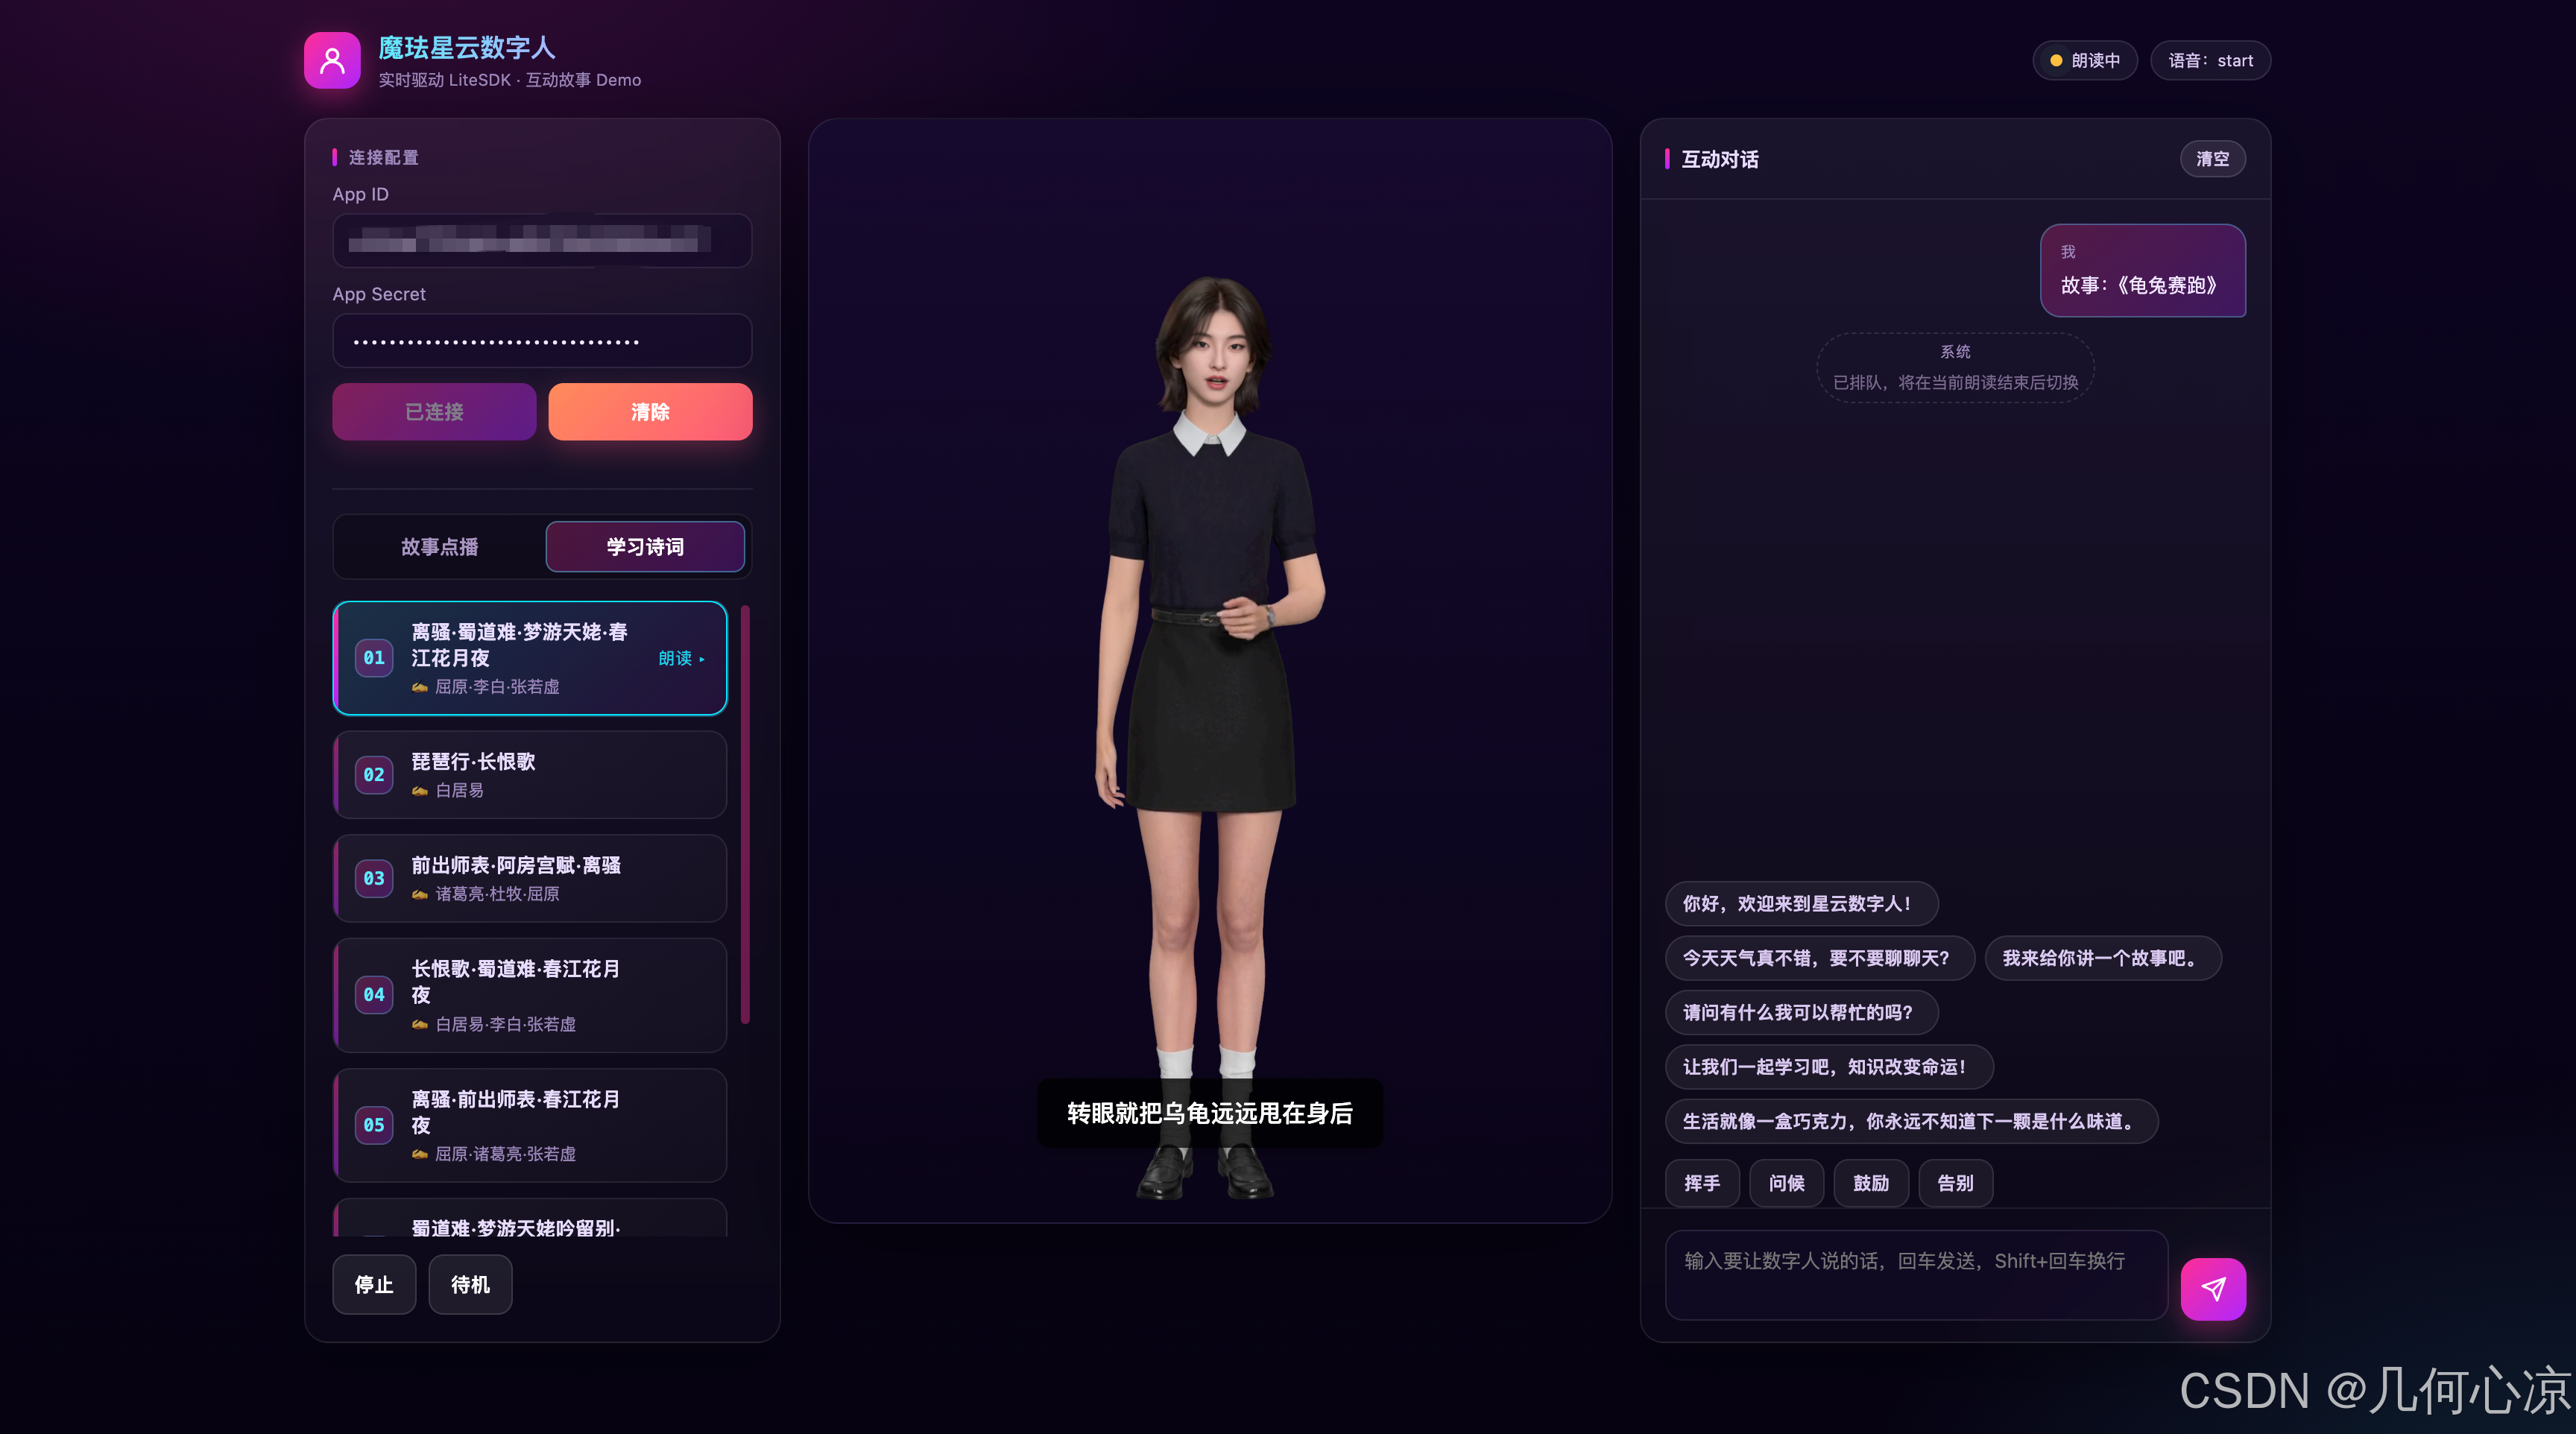Click the App Secret password field
This screenshot has height=1434, width=2576.
point(542,341)
